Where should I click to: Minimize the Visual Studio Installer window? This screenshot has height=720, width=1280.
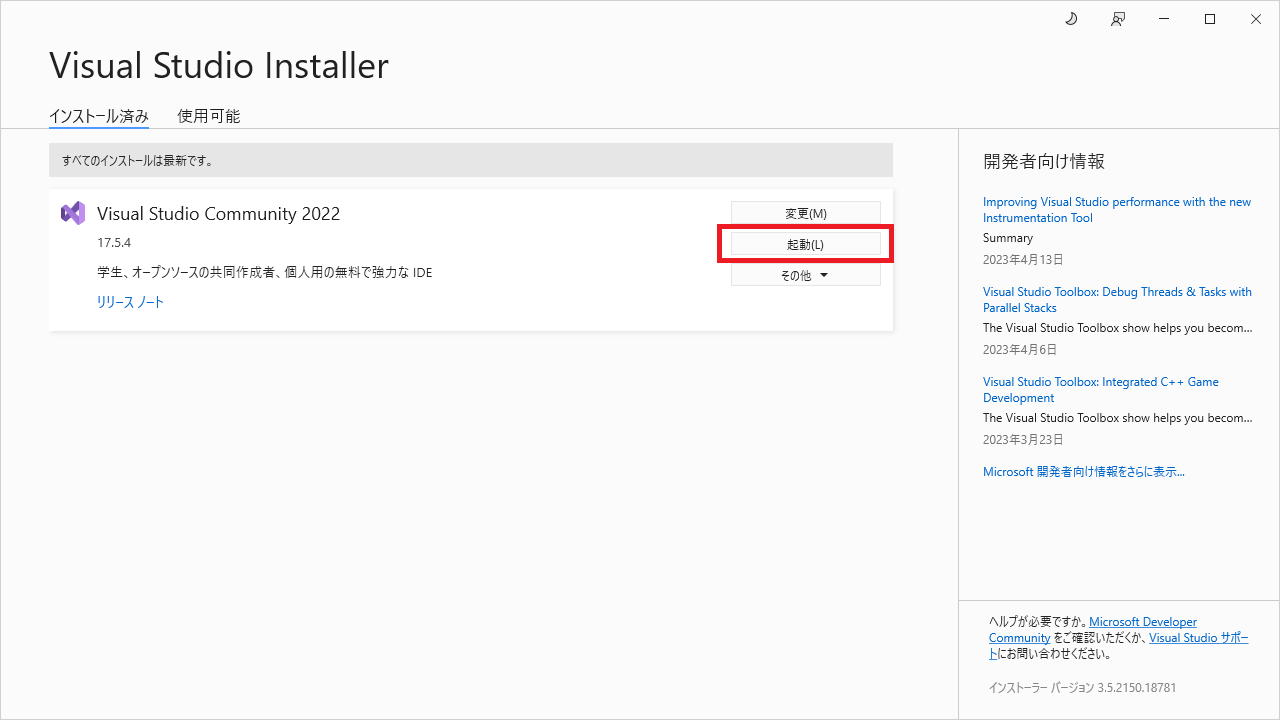coord(1163,19)
